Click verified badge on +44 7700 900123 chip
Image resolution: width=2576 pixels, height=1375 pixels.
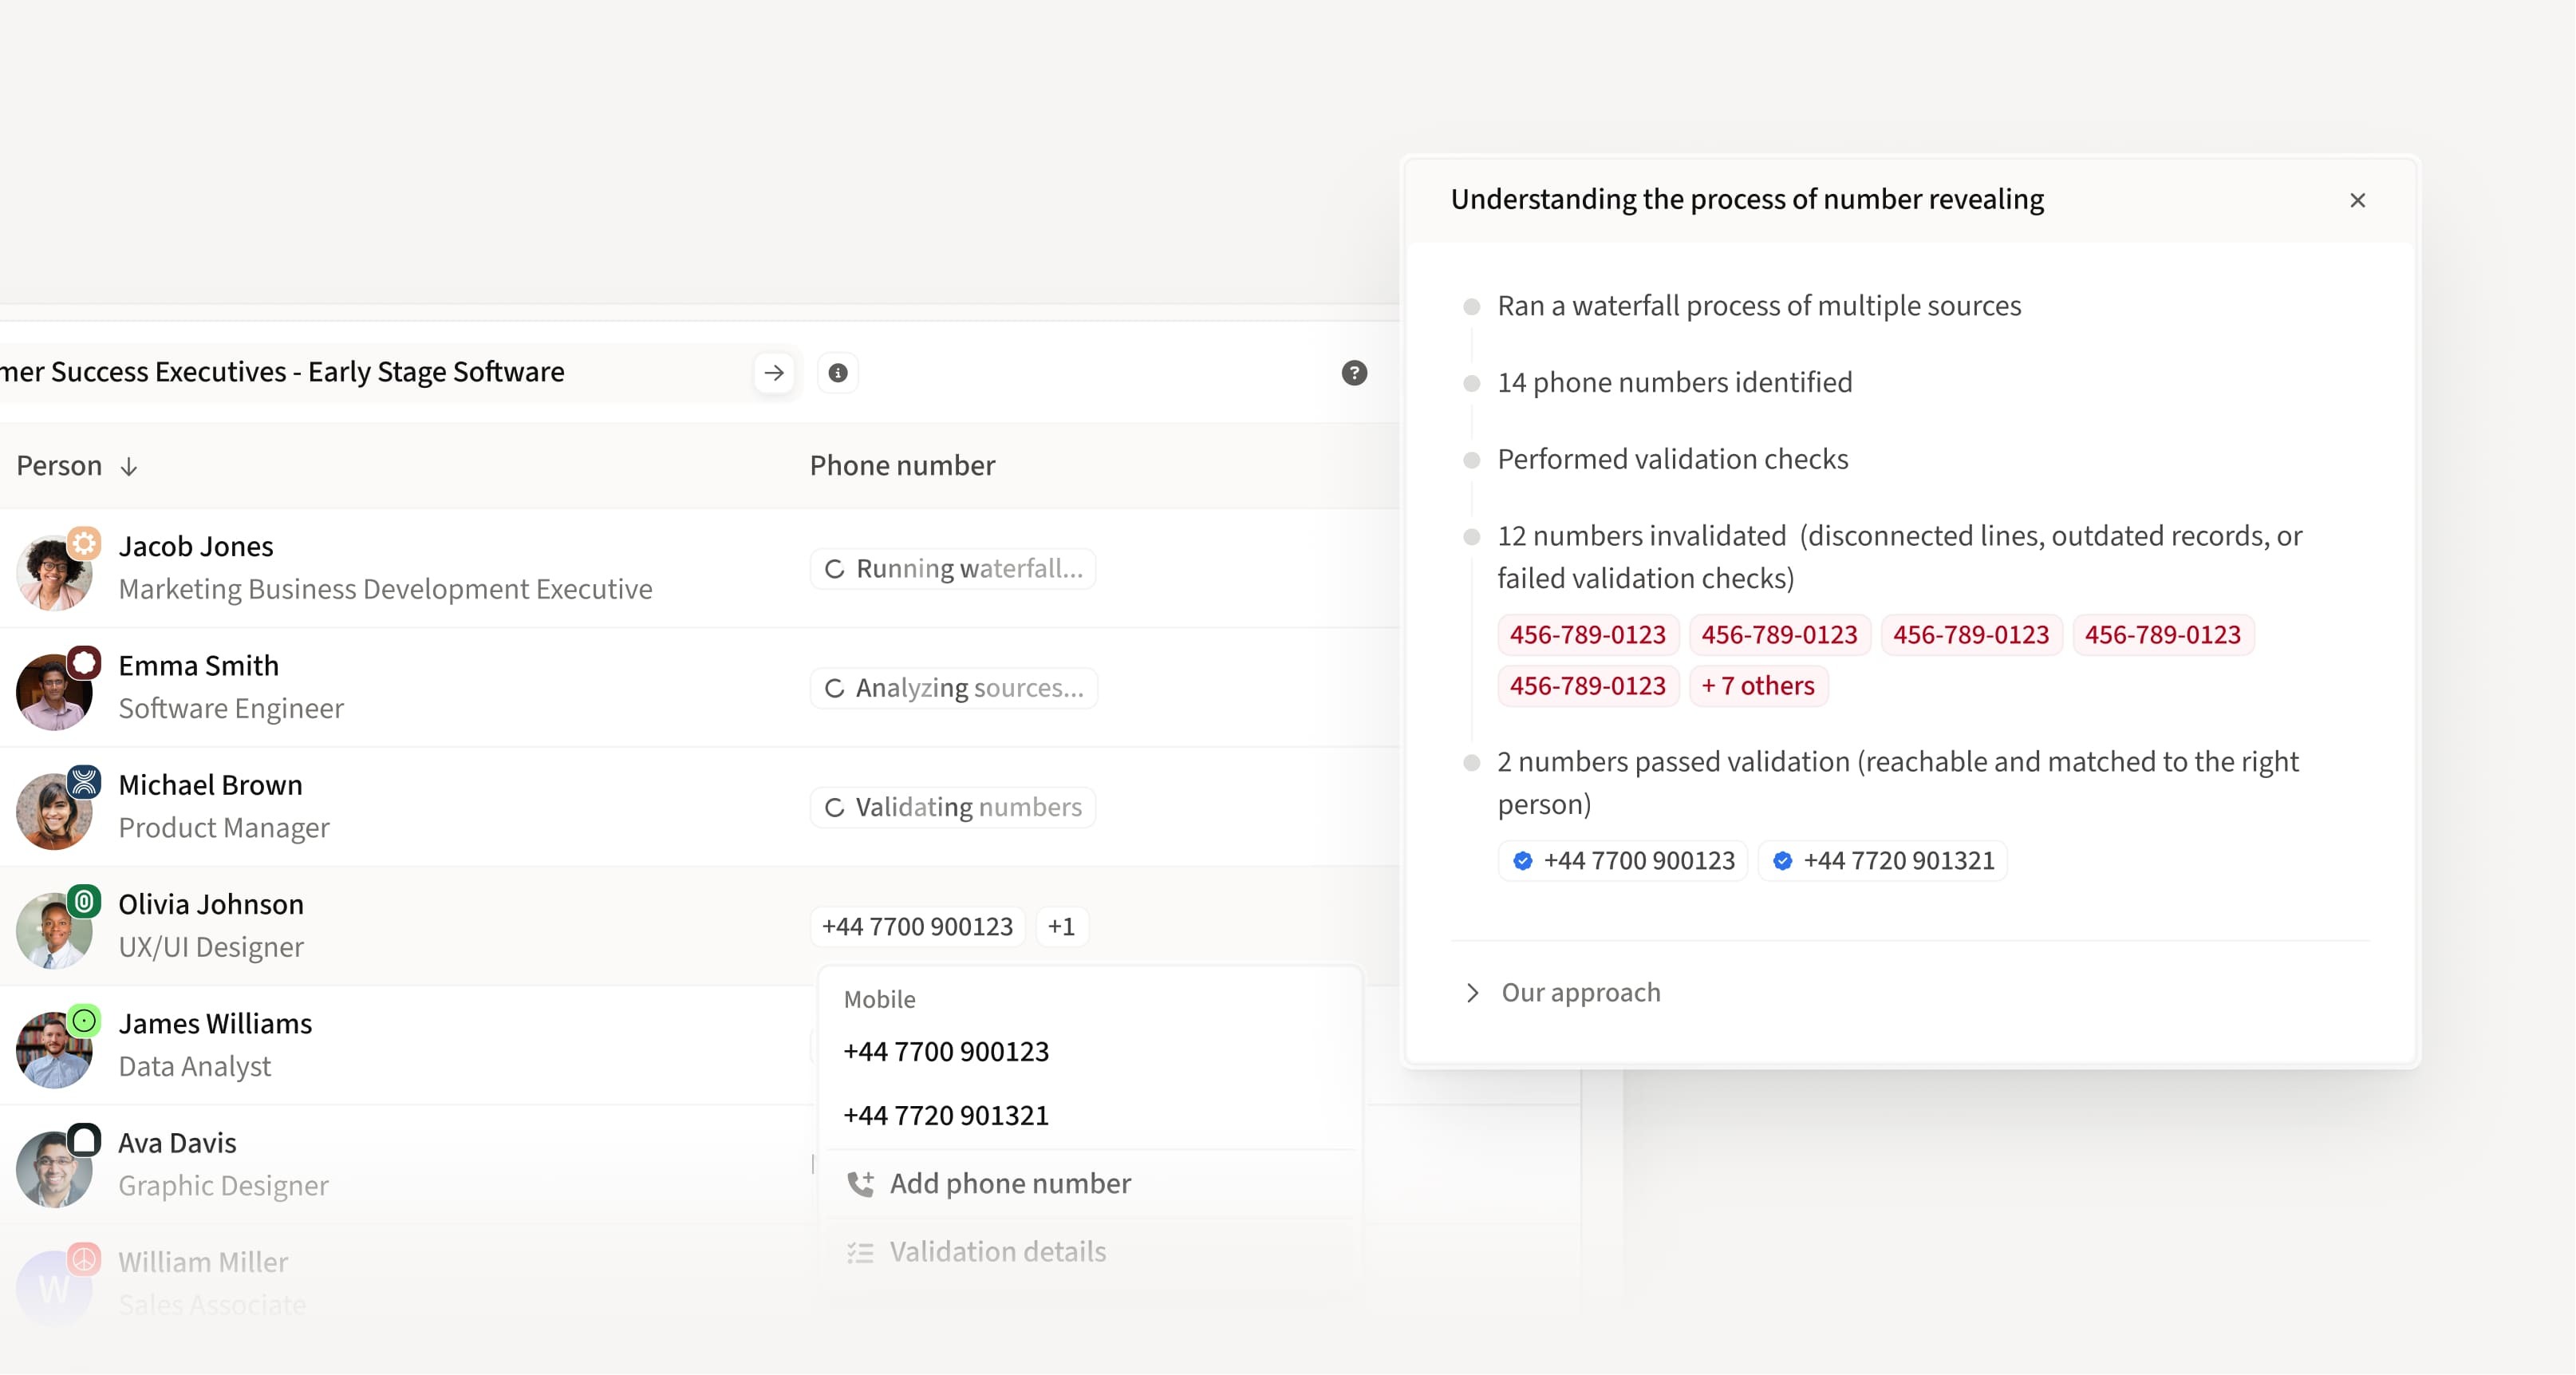point(1522,861)
